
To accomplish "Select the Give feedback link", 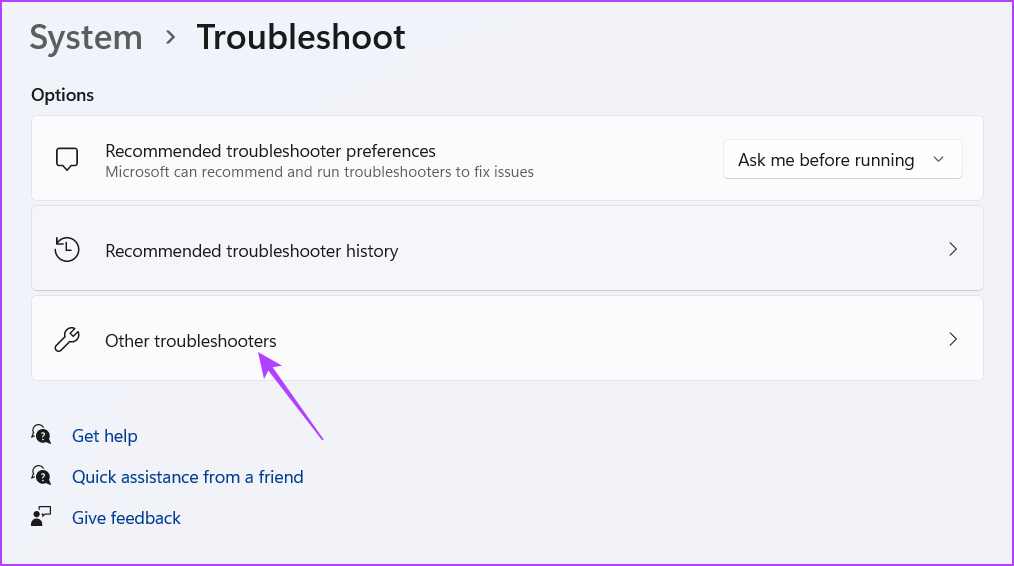I will click(126, 518).
